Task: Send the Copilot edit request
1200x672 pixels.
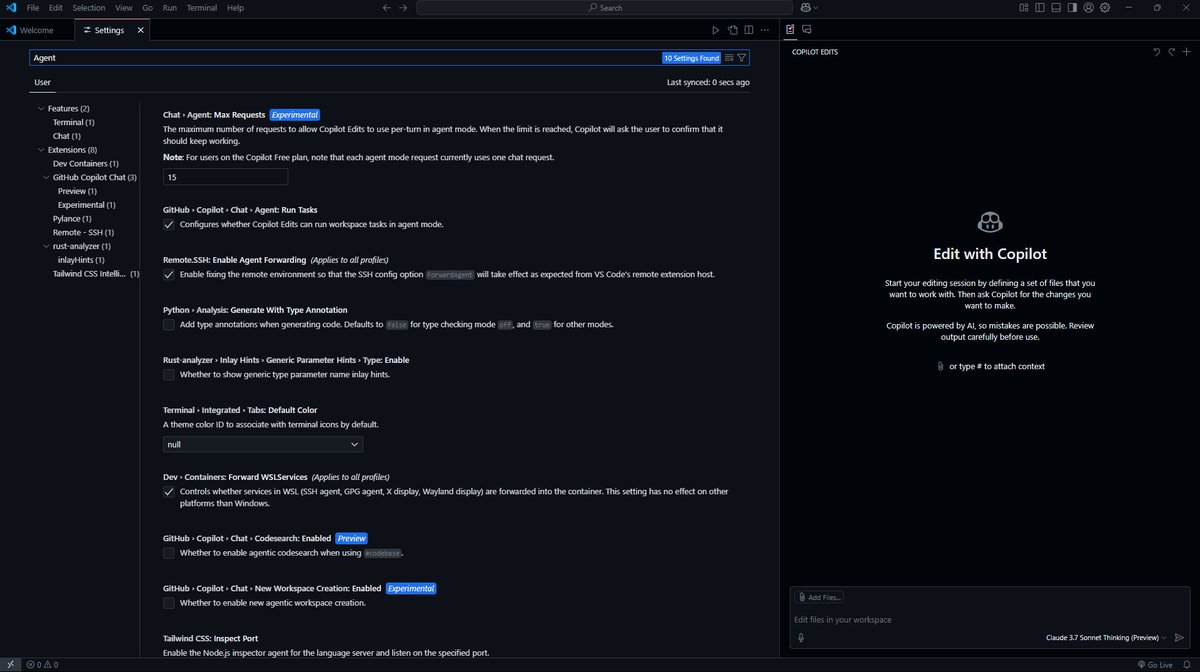Action: tap(1179, 637)
